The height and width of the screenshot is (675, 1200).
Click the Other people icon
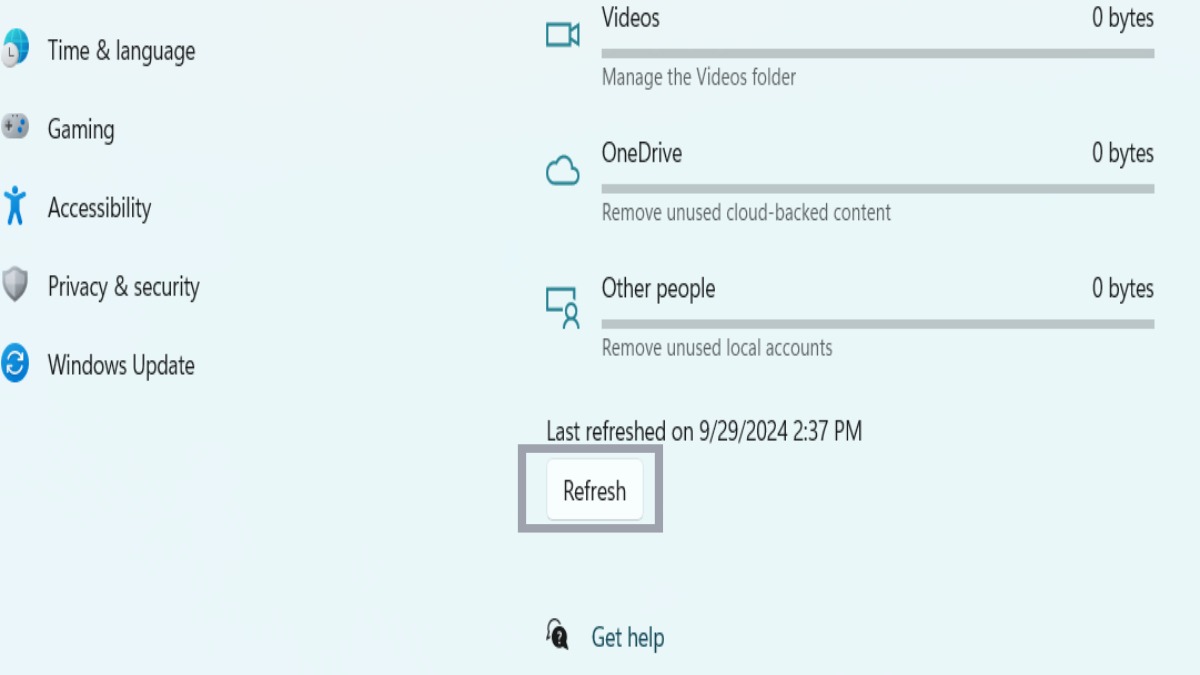pos(563,308)
